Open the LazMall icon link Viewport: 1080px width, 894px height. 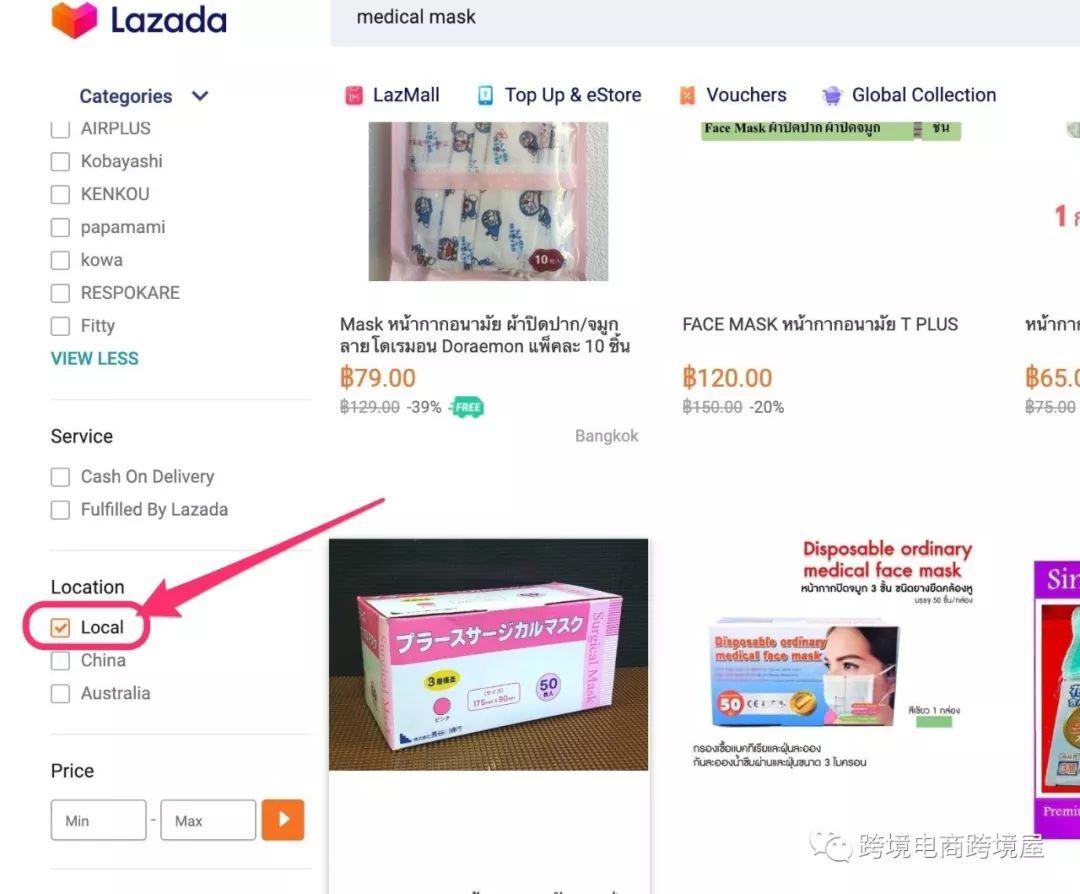[353, 96]
